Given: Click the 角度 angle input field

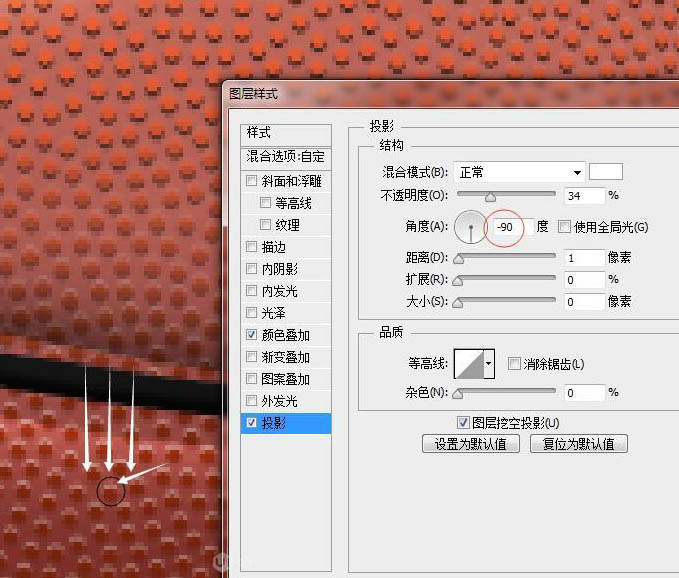Looking at the screenshot, I should click(x=509, y=227).
